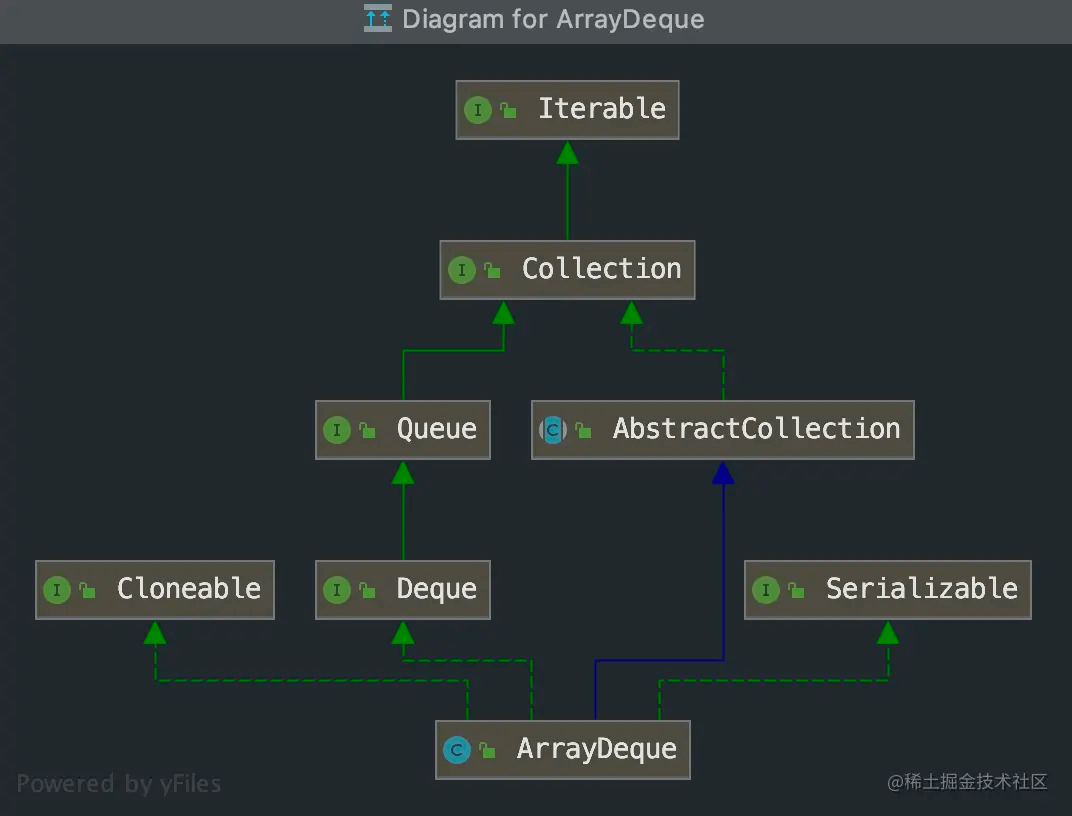Viewport: 1072px width, 816px height.
Task: Click the interface icon on the Queue node
Action: pyautogui.click(x=337, y=430)
